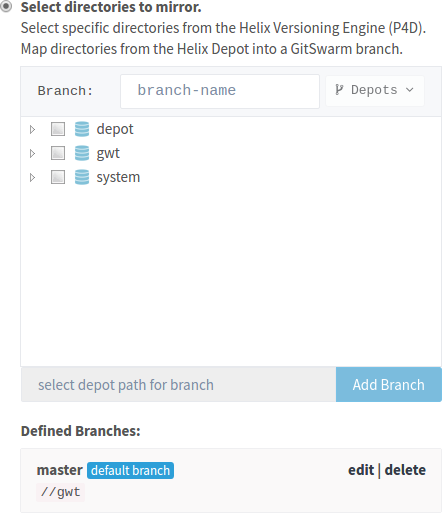Click the master branch name
The height and width of the screenshot is (513, 442).
pos(60,470)
